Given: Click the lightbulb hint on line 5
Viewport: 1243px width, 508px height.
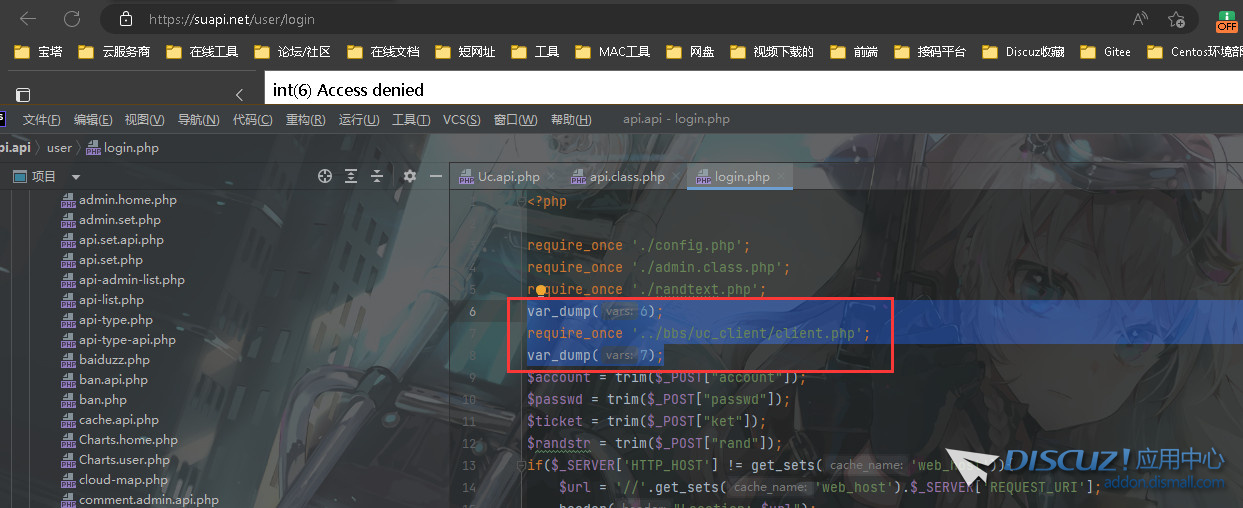Looking at the screenshot, I should pos(540,290).
